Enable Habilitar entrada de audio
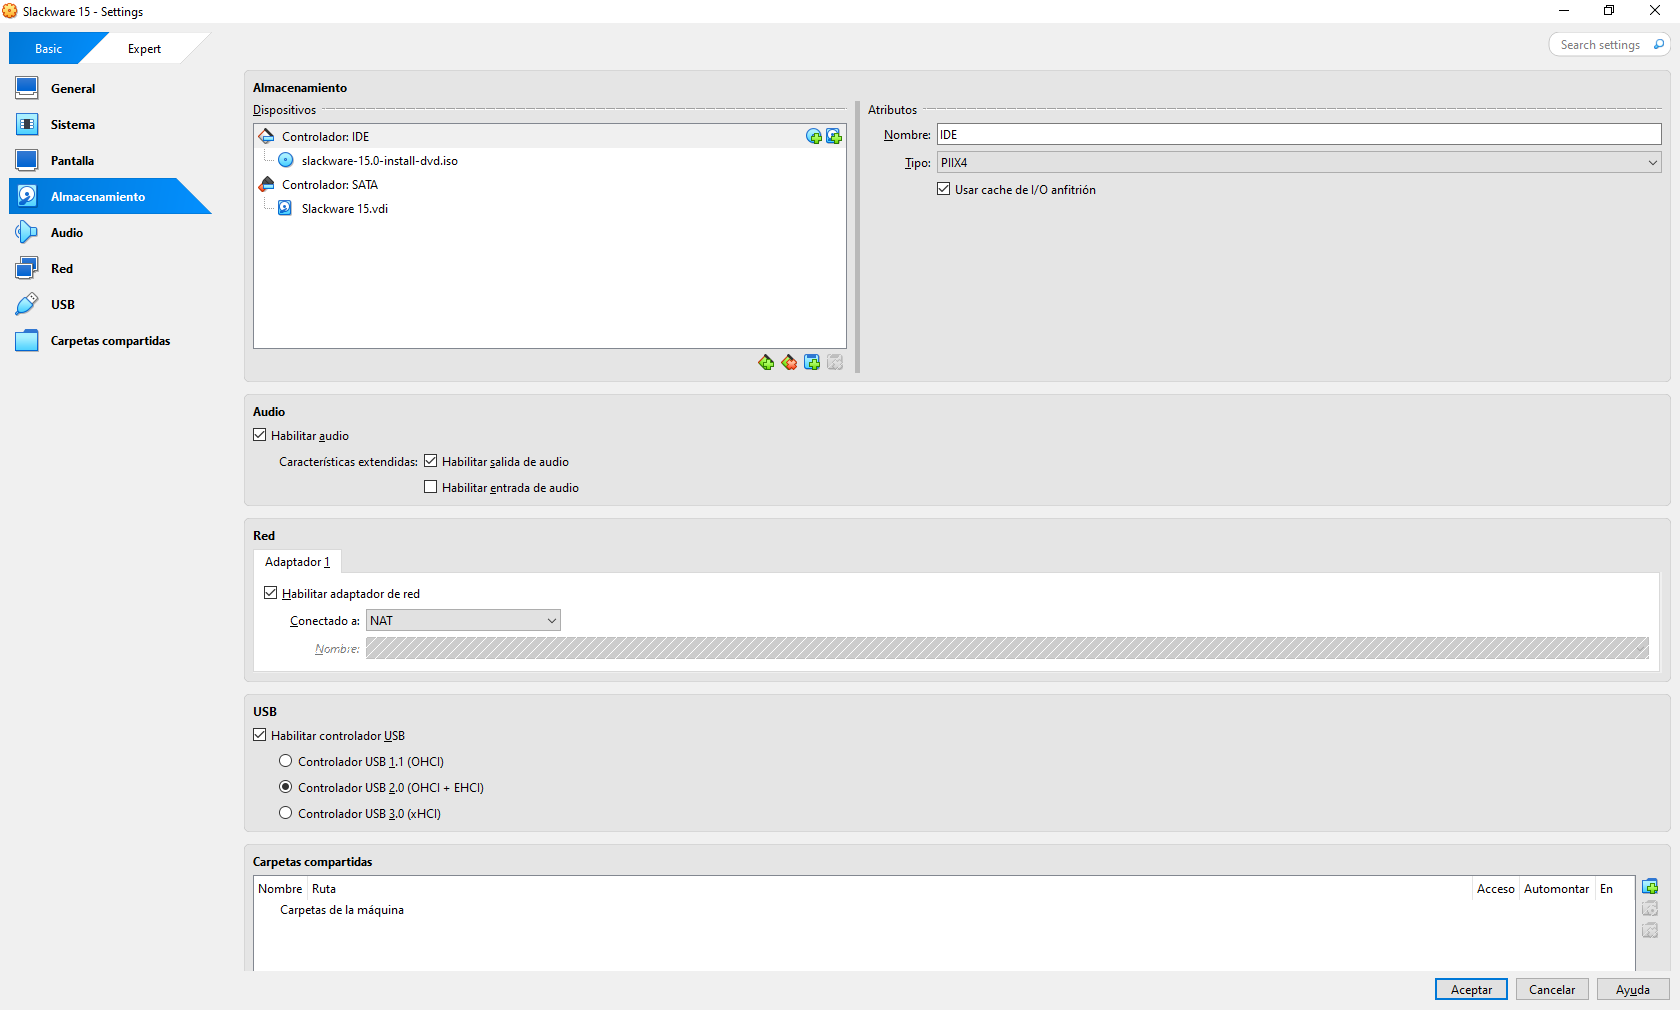 coord(431,487)
